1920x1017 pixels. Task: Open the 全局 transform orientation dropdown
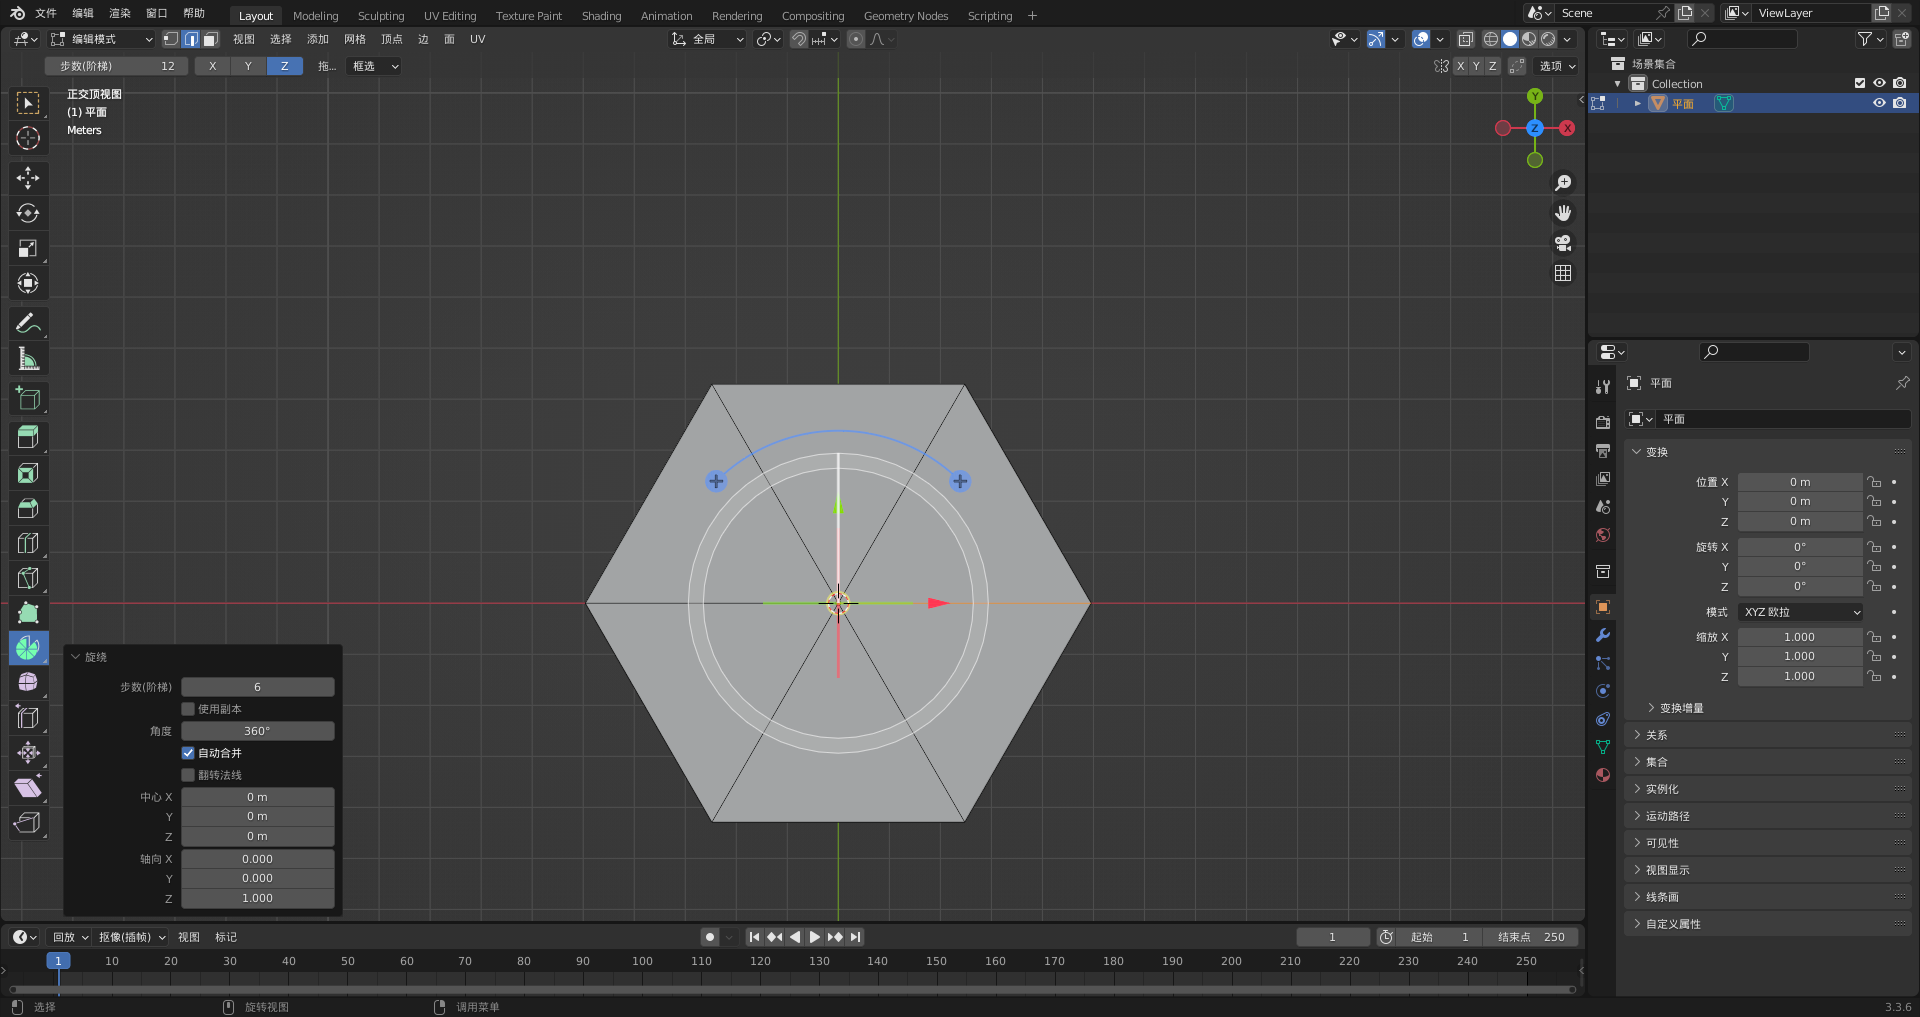tap(708, 39)
